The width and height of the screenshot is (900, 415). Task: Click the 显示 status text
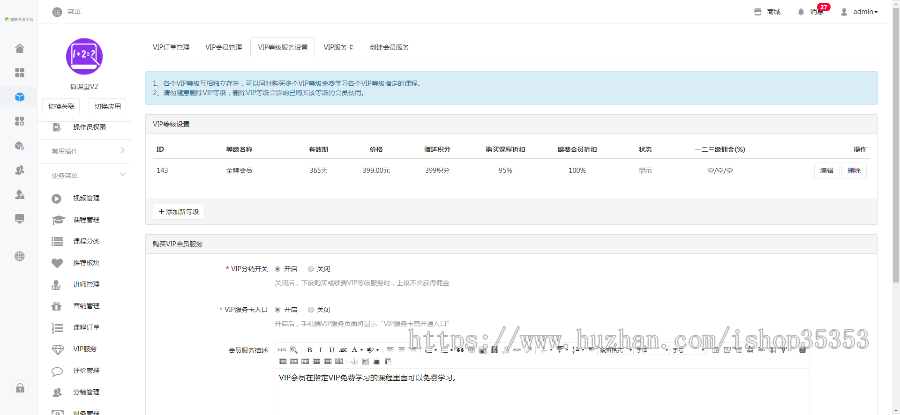coord(645,170)
